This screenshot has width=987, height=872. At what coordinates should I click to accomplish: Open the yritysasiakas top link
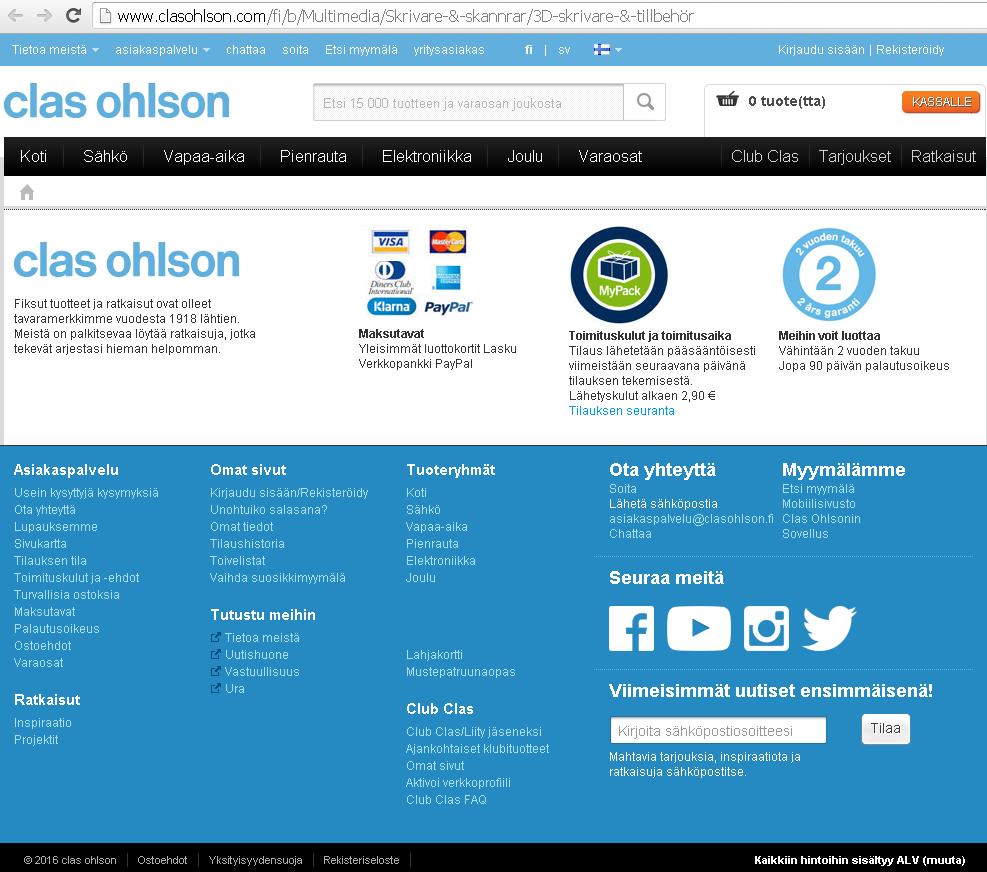449,50
